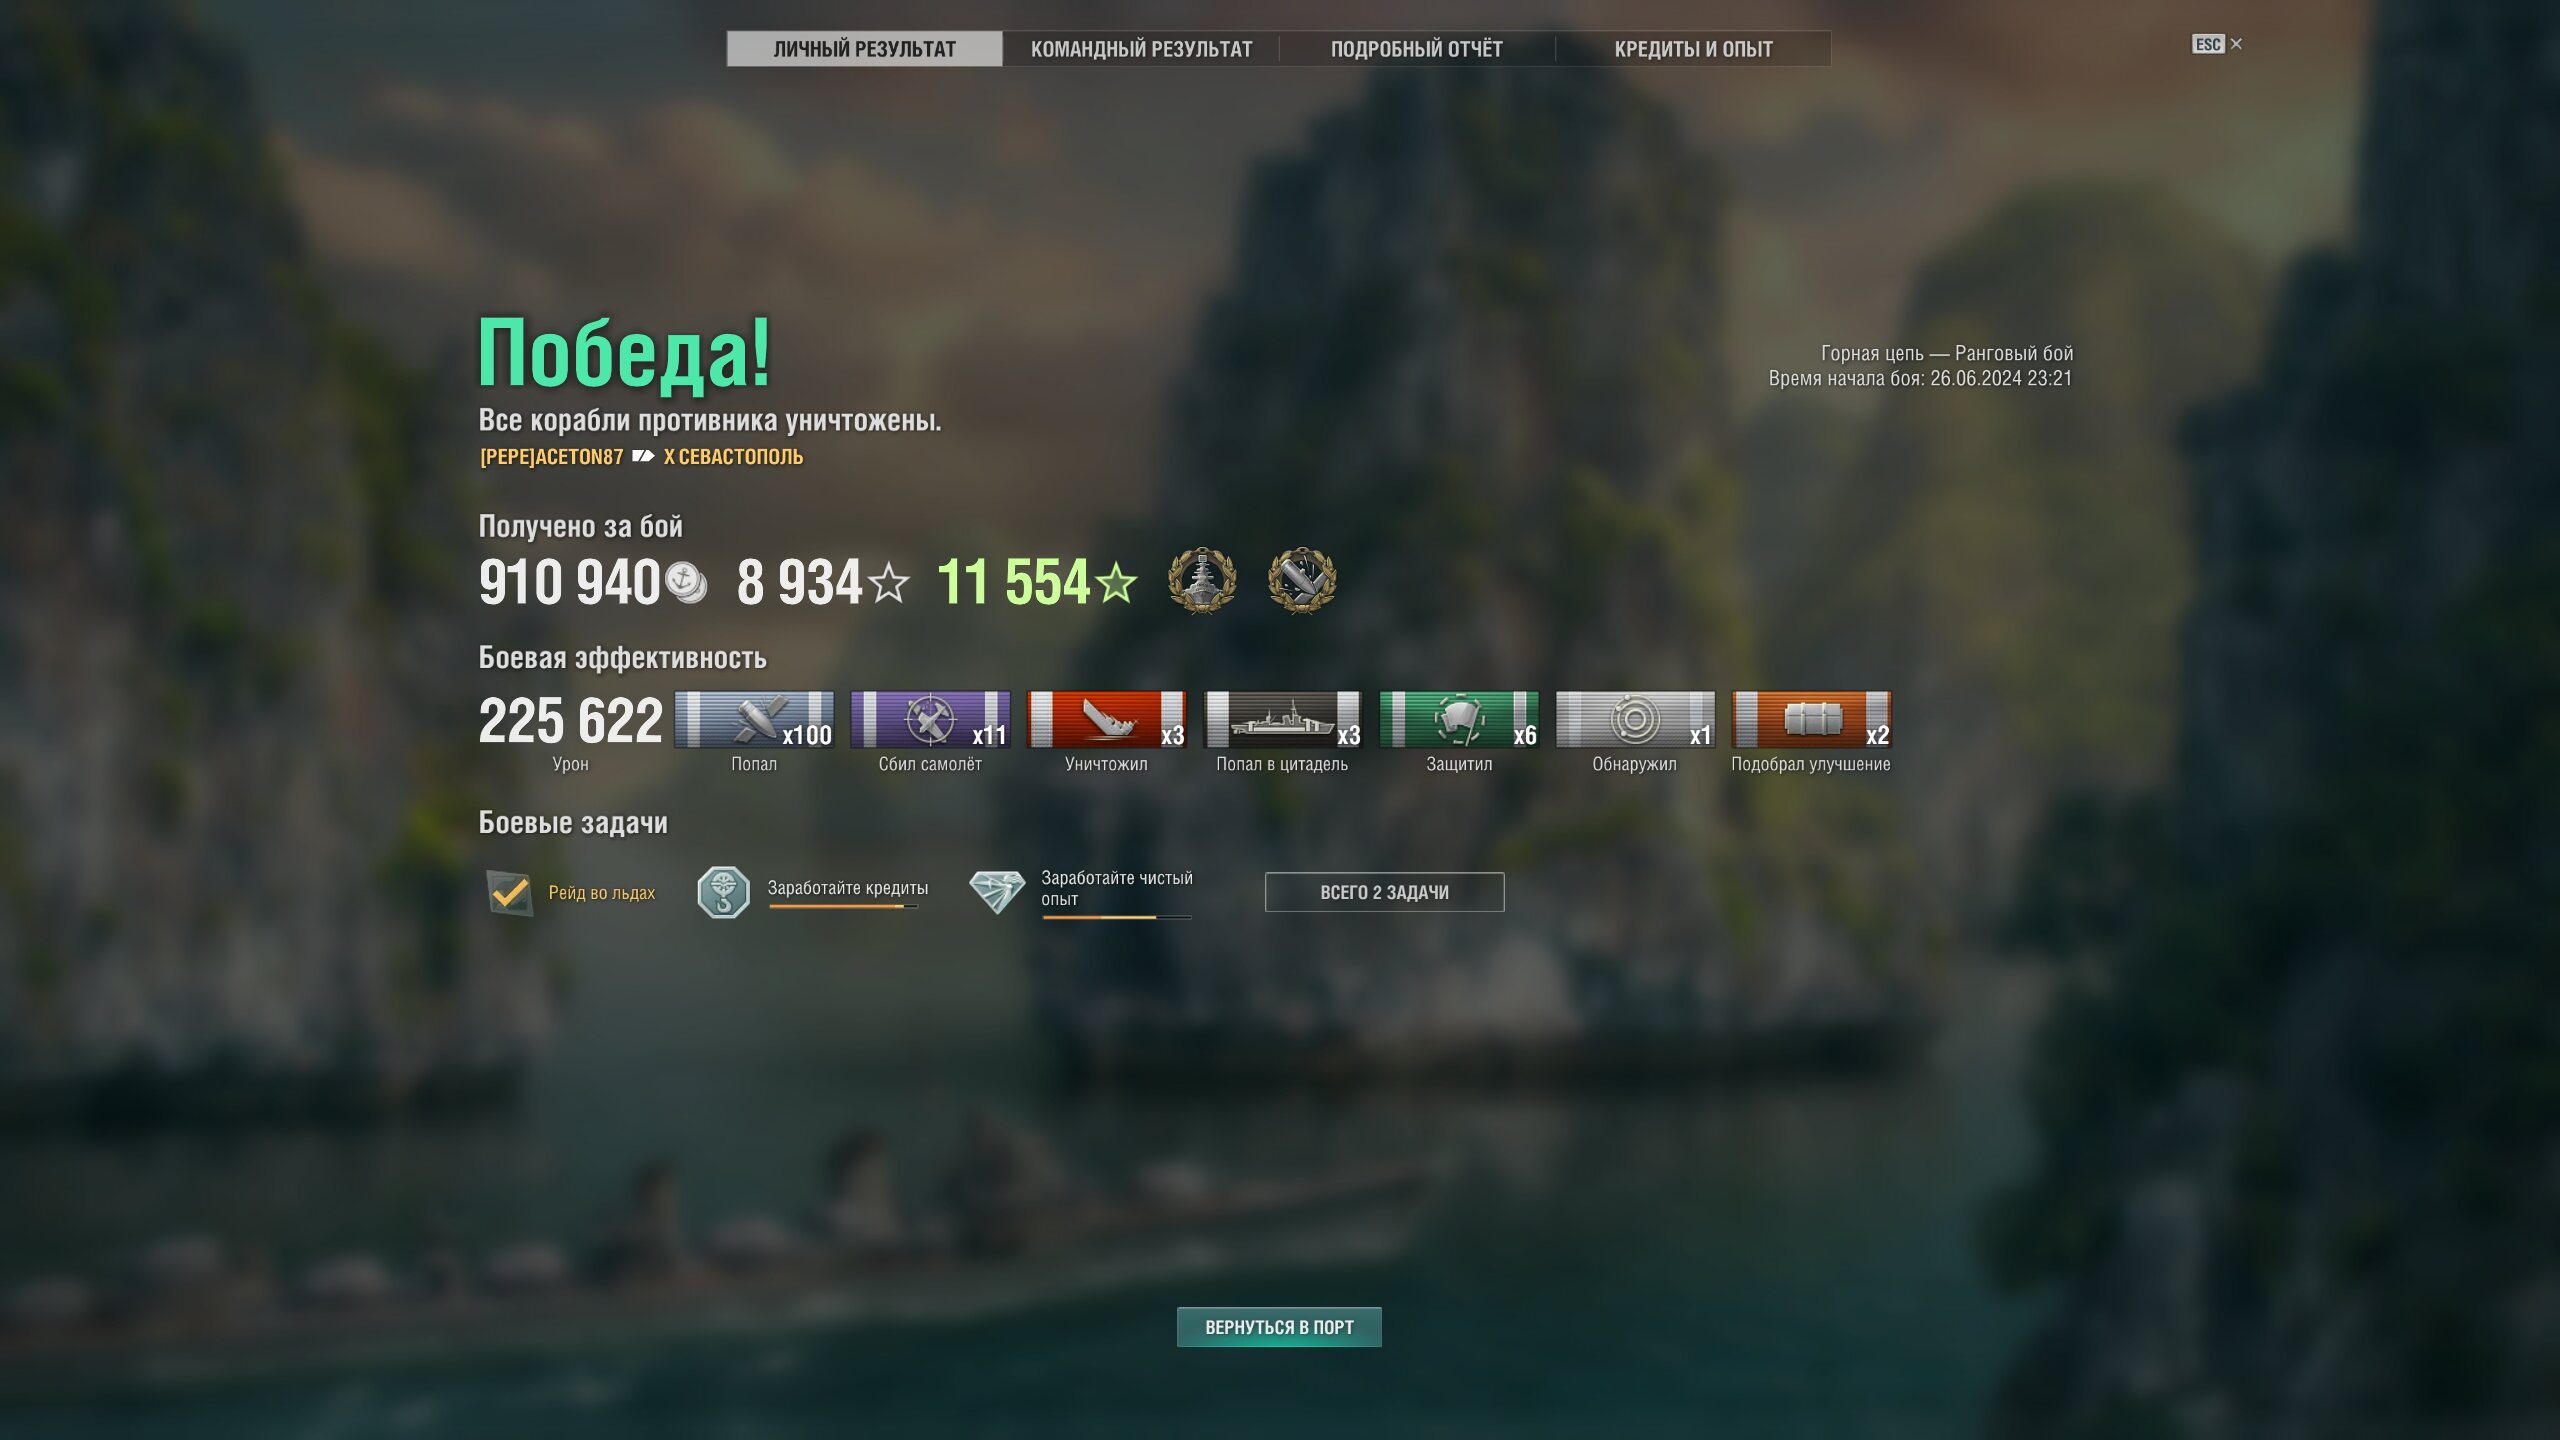Open the 'Кредиты и опыт' tab
This screenshot has width=2560, height=1440.
[1693, 49]
